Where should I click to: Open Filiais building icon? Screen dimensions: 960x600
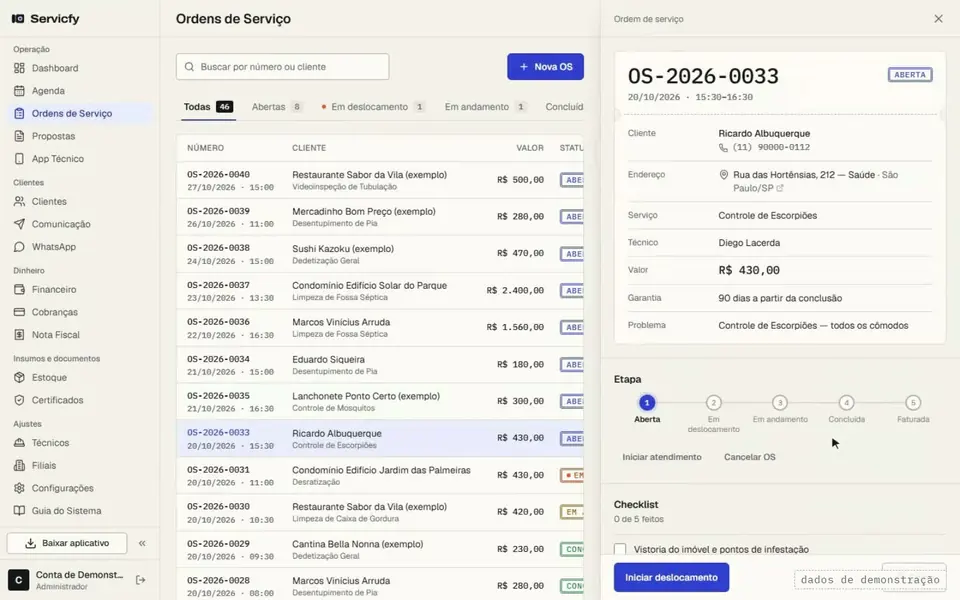(19, 465)
